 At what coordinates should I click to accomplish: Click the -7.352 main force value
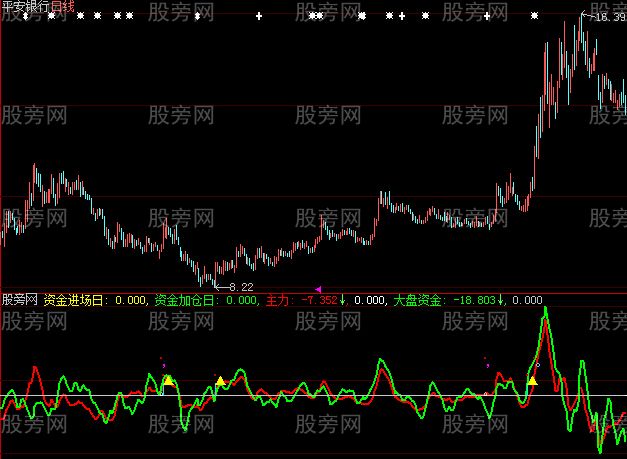coord(320,299)
